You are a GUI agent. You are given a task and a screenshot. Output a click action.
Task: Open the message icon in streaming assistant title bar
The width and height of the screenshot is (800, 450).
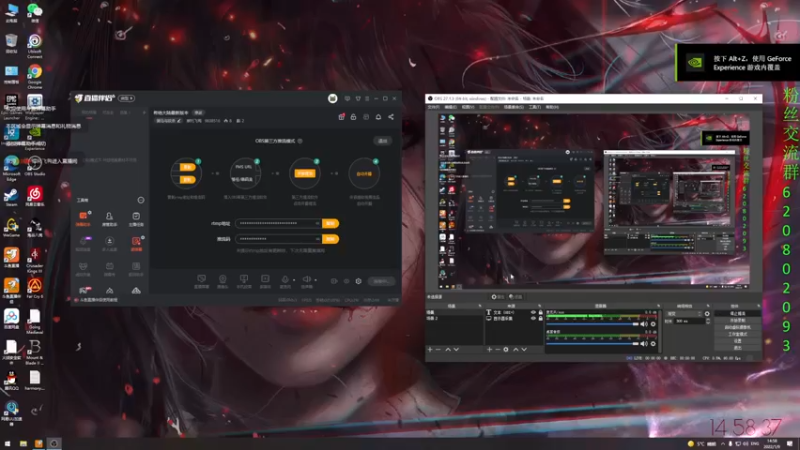[347, 98]
